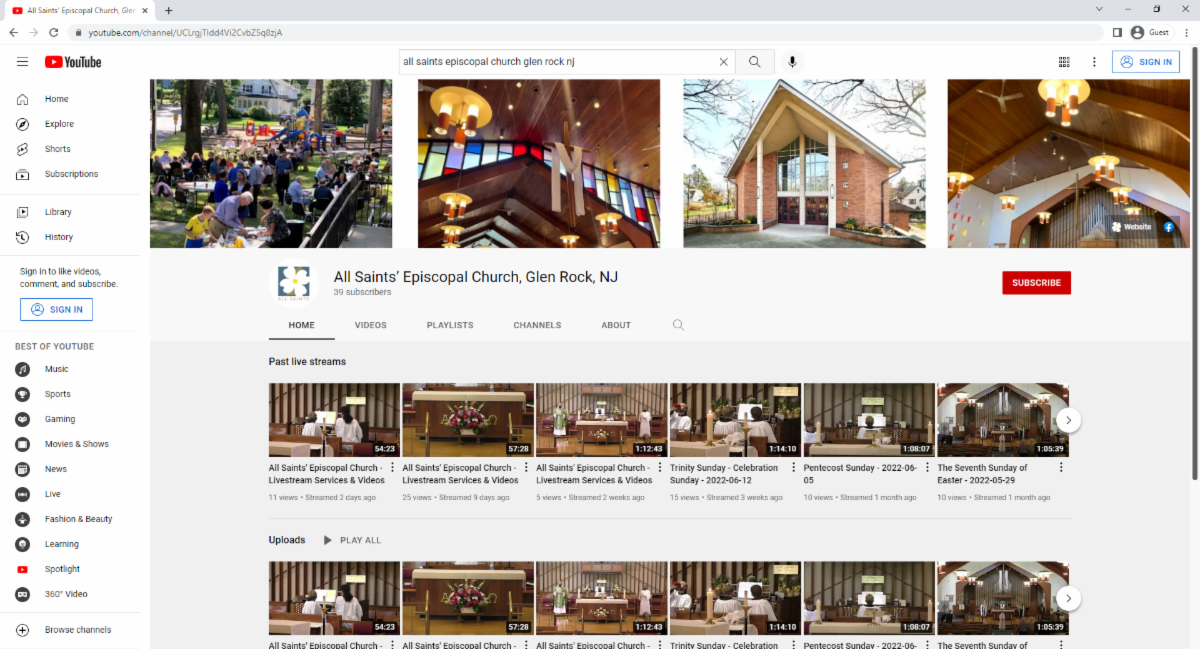Open options menu for Pentecost Sunday video
Screen dimensions: 1200x649
coord(927,467)
